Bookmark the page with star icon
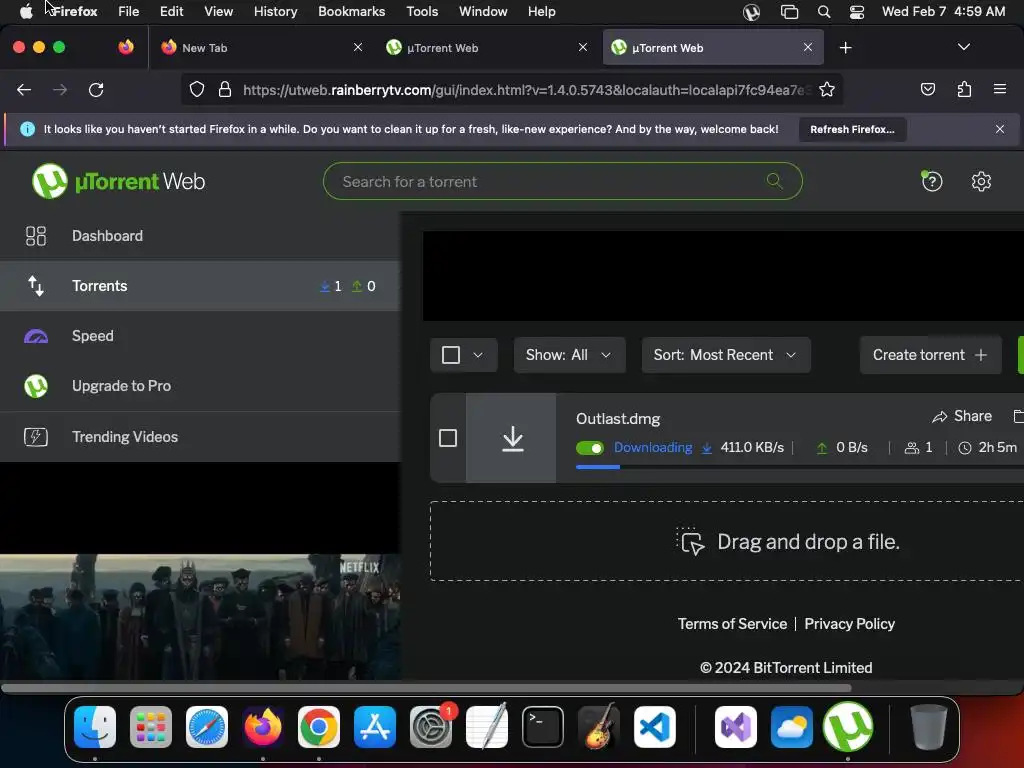Screen dimensions: 1024x768 point(827,89)
